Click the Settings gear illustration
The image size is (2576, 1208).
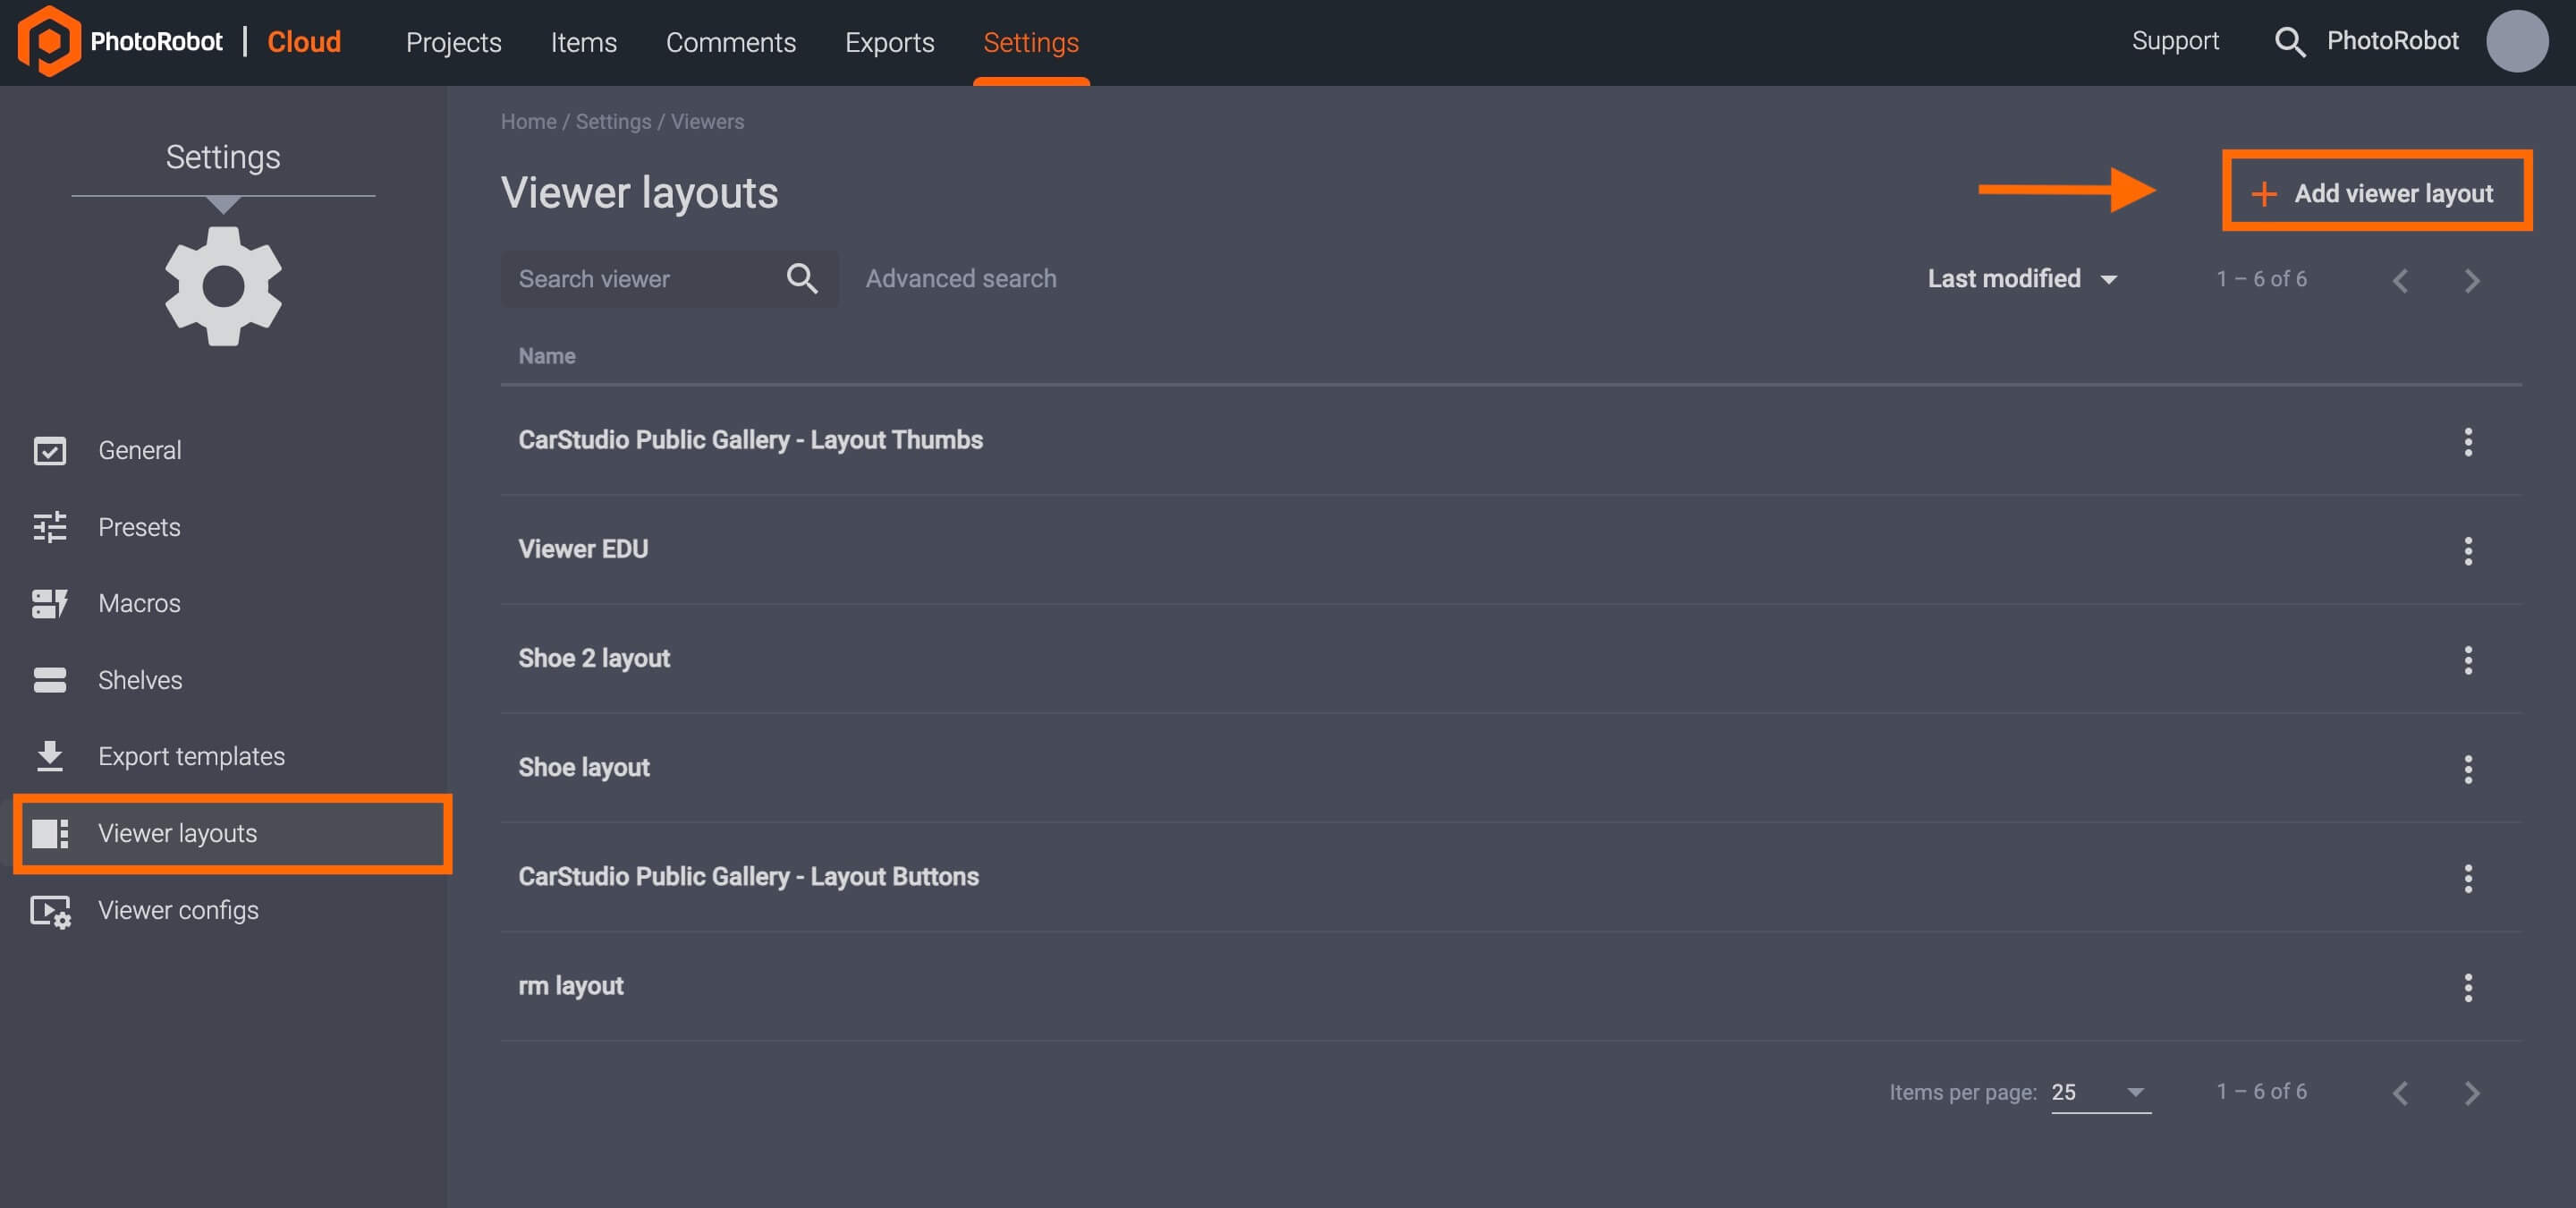pos(223,286)
